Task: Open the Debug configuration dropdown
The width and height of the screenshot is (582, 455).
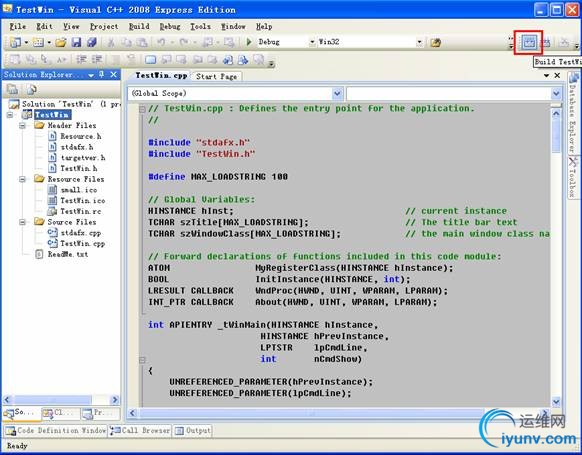Action: (x=312, y=42)
